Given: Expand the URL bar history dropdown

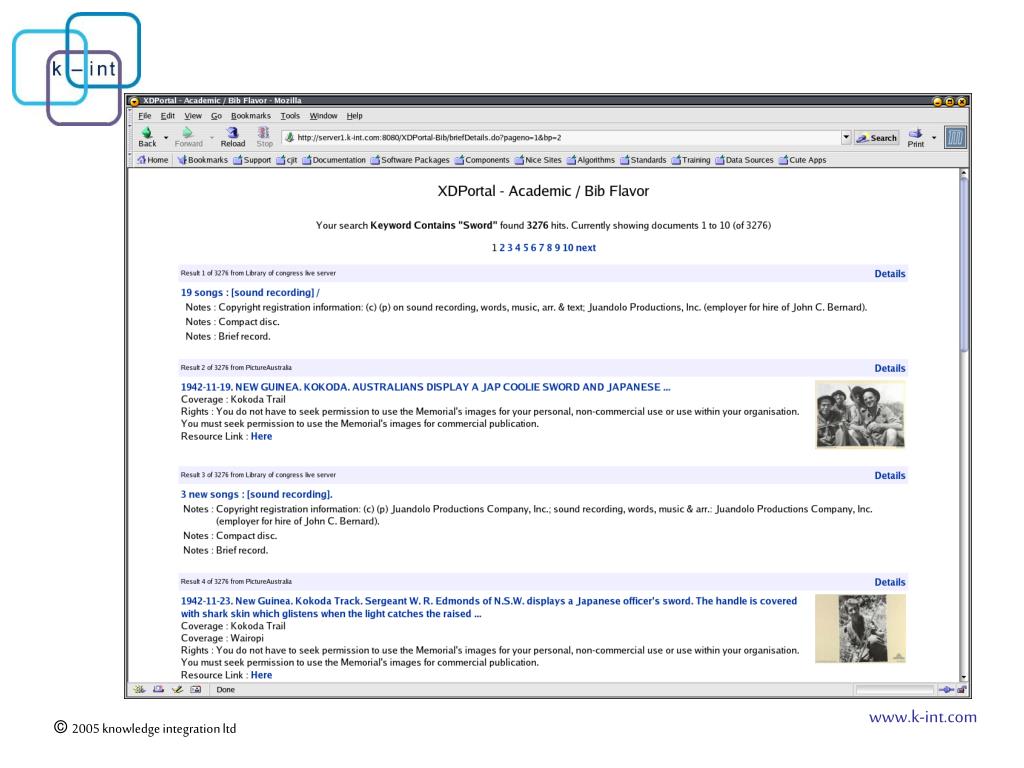Looking at the screenshot, I should [x=846, y=138].
